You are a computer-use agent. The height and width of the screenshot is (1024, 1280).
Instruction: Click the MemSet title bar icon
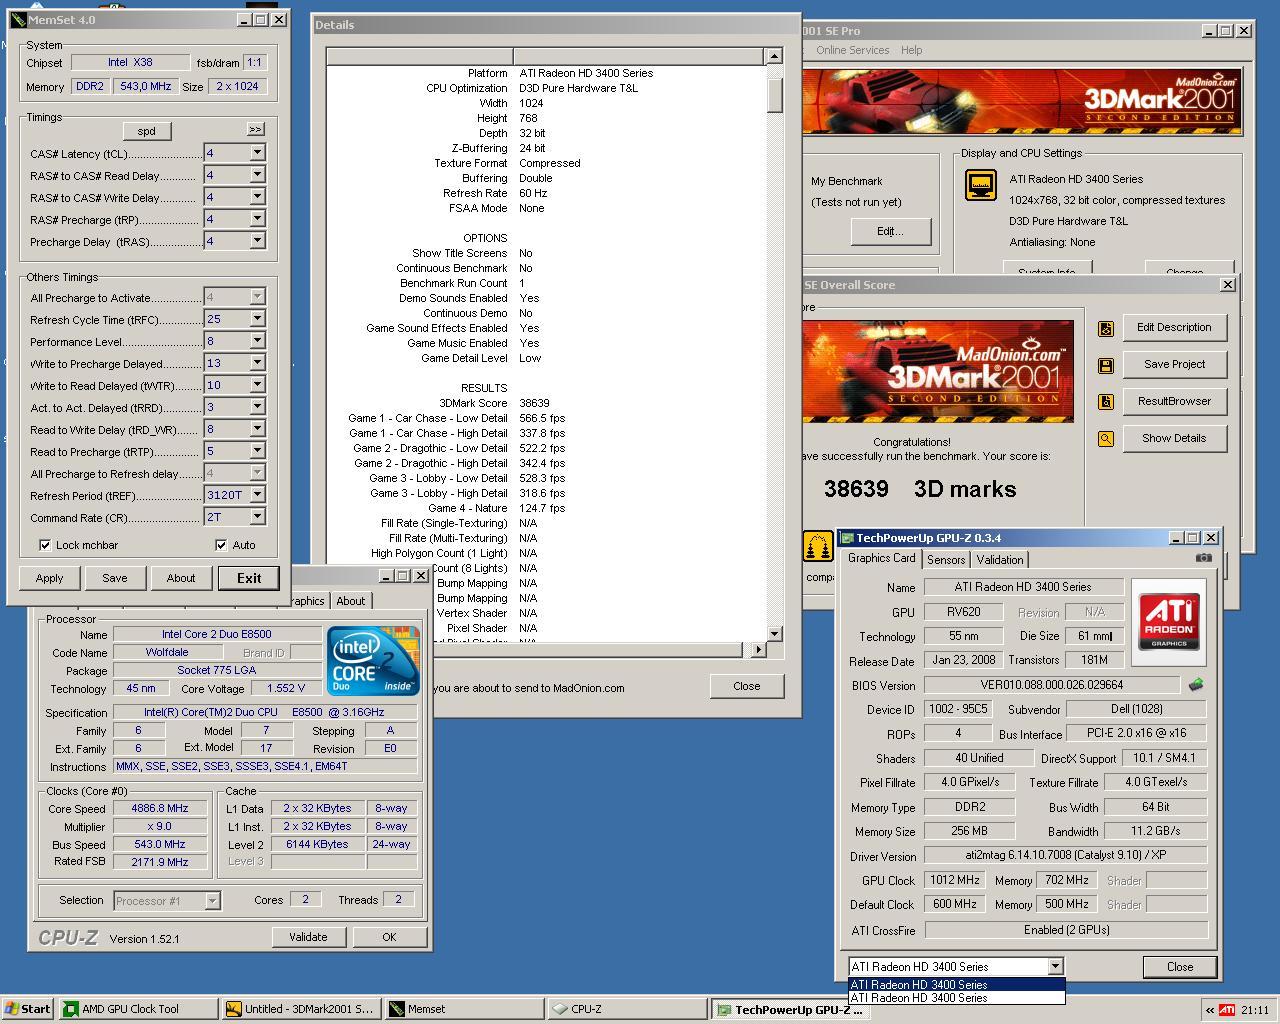18,20
